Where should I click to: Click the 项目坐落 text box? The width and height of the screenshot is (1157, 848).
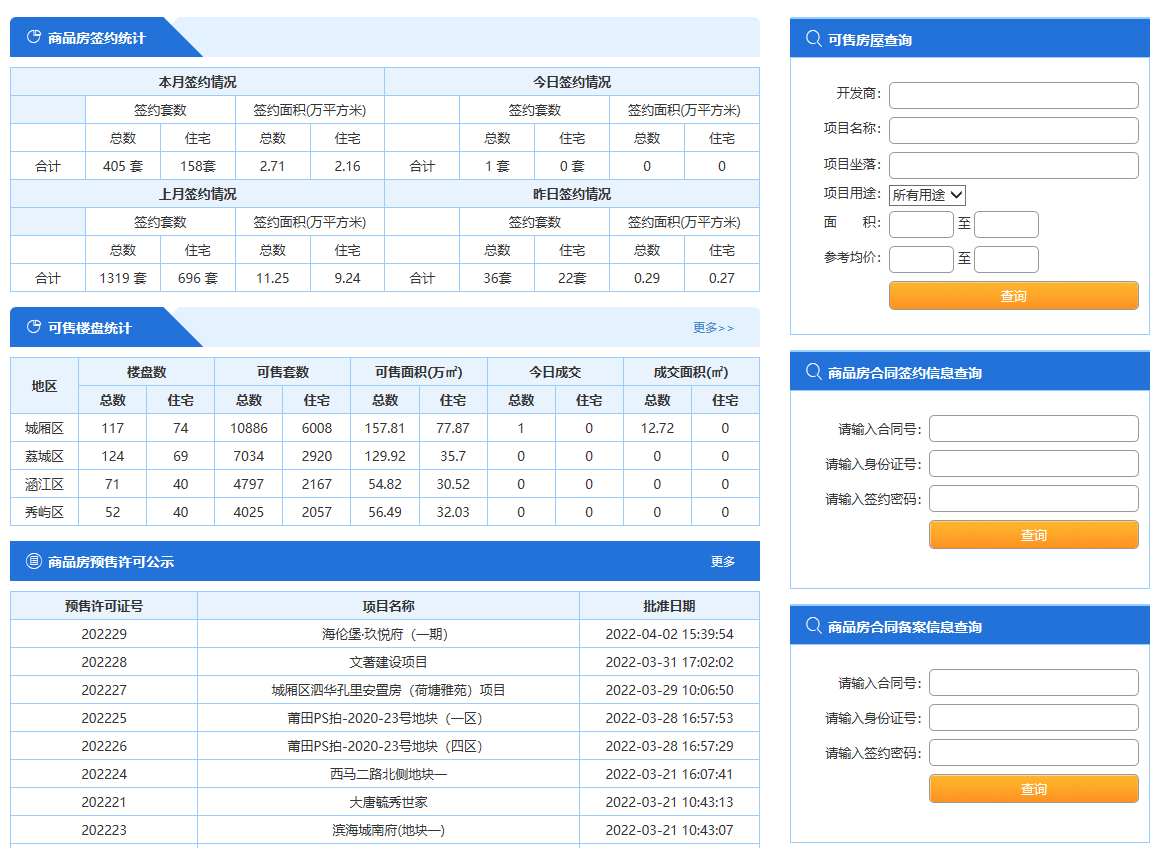coord(1013,166)
